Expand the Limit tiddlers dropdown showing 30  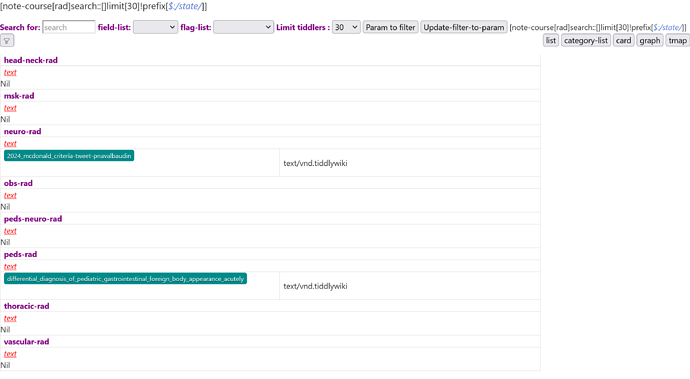(346, 27)
